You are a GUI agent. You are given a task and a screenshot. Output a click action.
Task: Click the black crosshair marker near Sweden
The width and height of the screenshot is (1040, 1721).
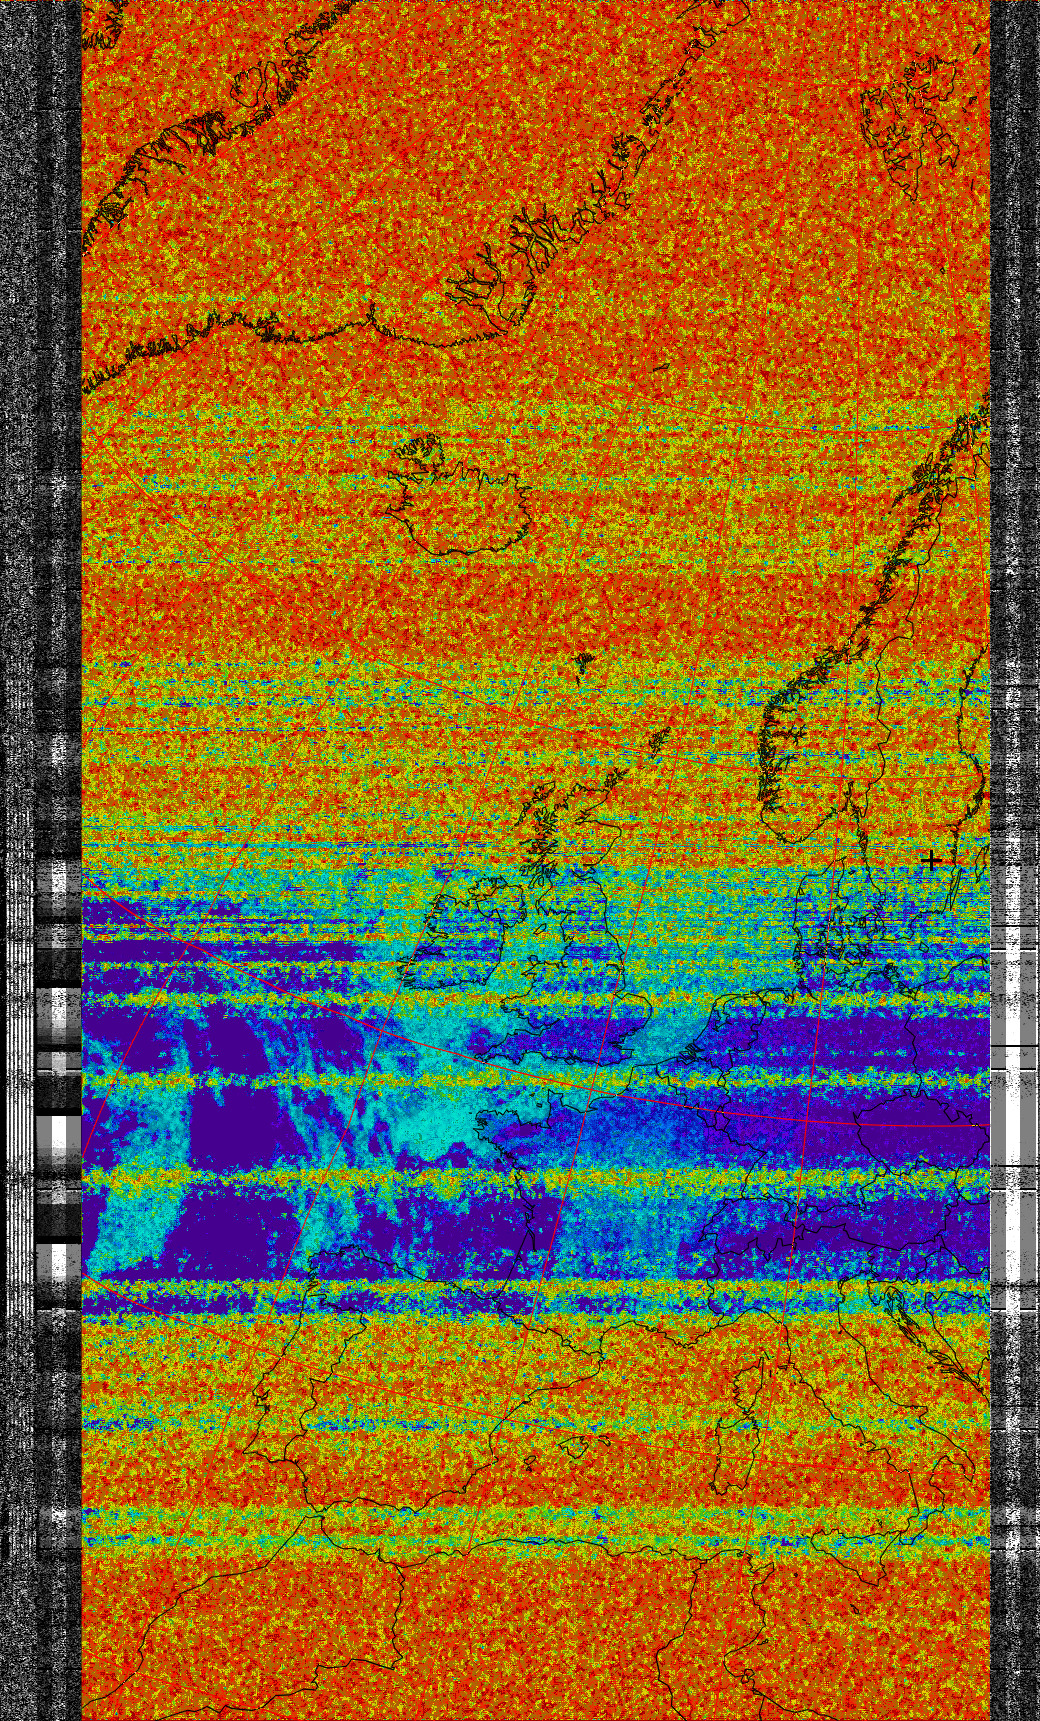pyautogui.click(x=931, y=859)
